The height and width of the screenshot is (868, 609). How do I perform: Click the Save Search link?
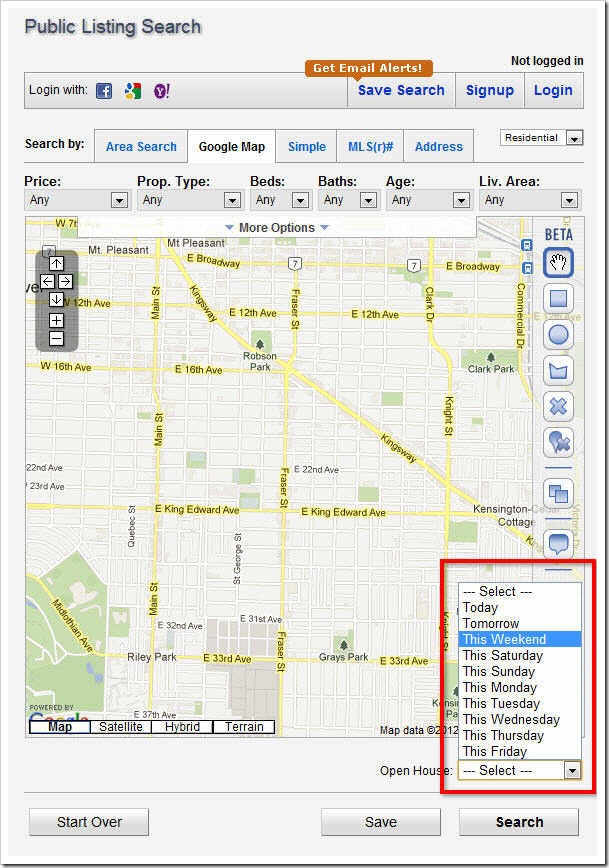point(401,90)
